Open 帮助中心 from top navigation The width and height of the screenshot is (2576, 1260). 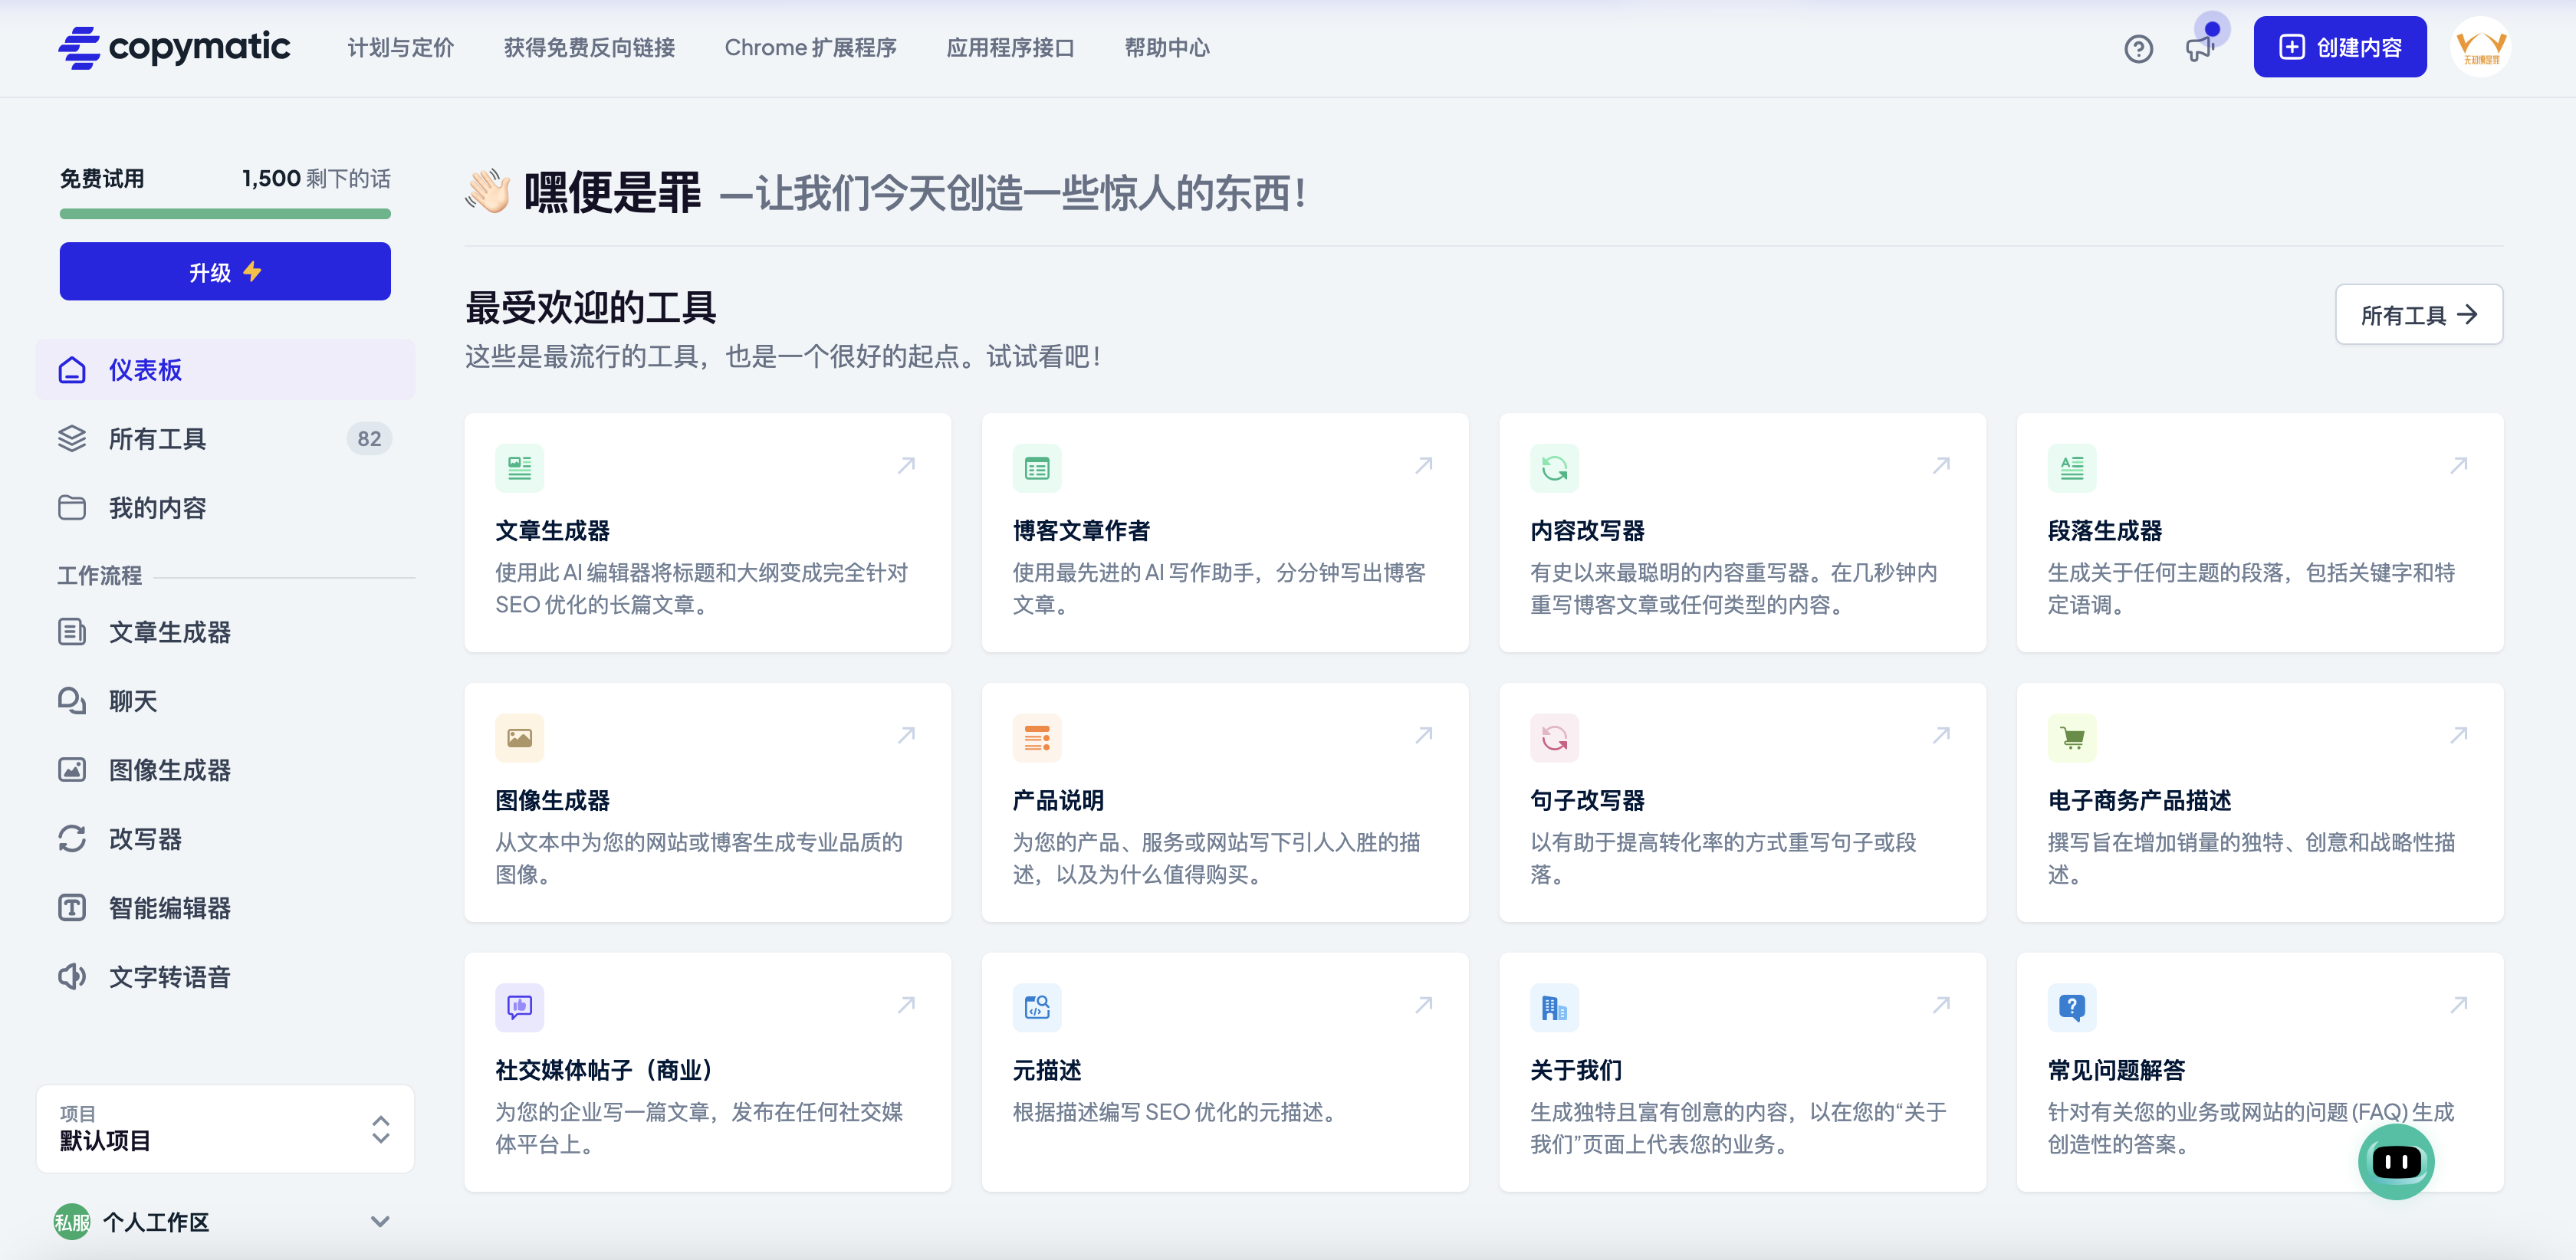1166,47
